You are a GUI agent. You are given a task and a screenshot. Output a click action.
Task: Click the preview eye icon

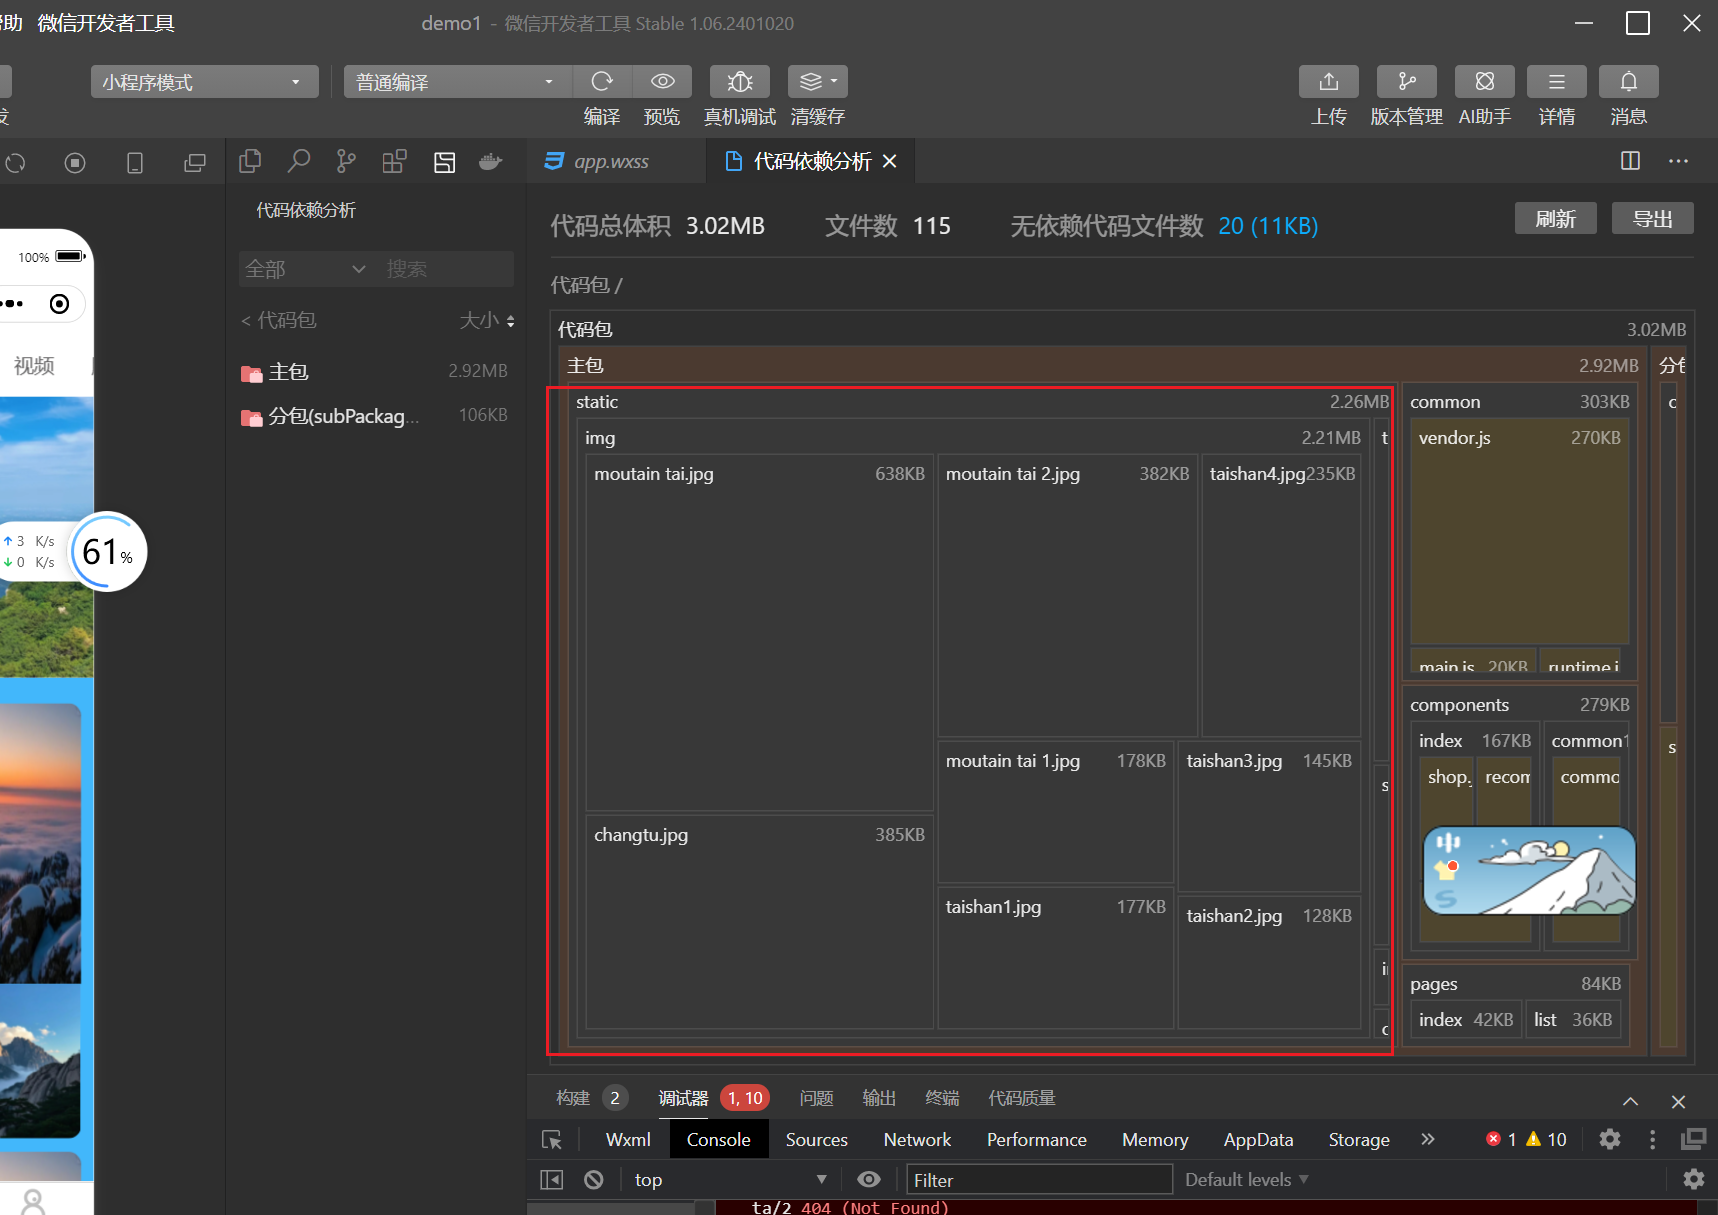coord(662,81)
